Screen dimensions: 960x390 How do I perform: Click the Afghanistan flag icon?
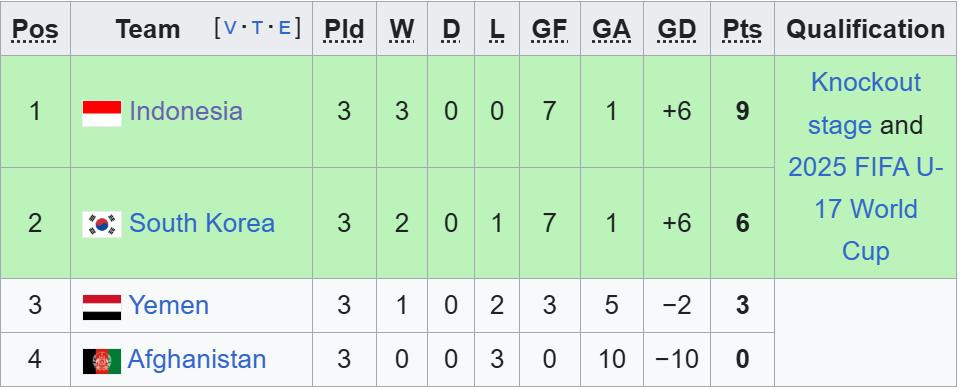click(102, 361)
